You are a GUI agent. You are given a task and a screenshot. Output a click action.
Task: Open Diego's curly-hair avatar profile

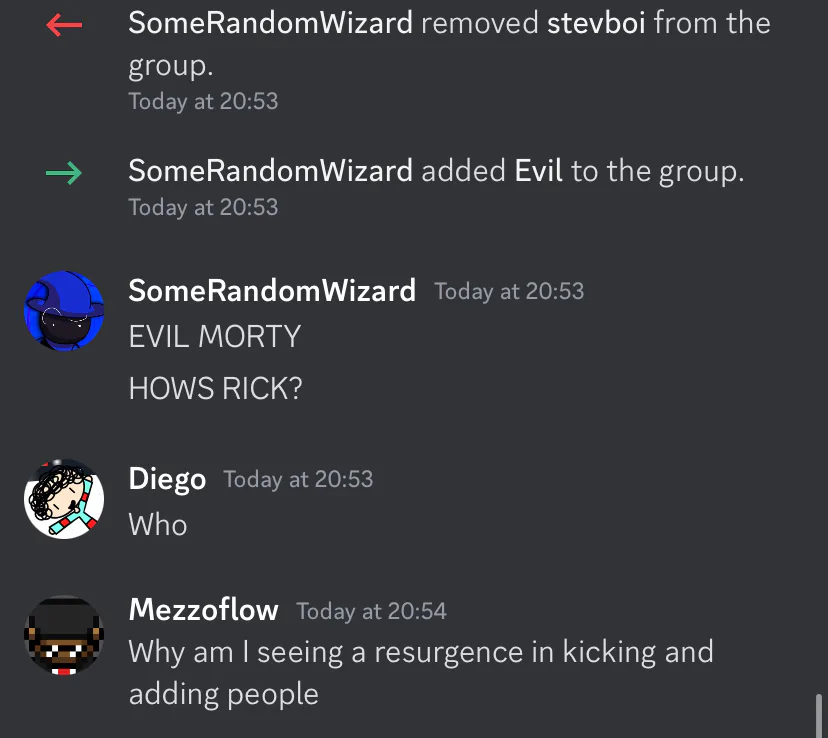click(64, 499)
